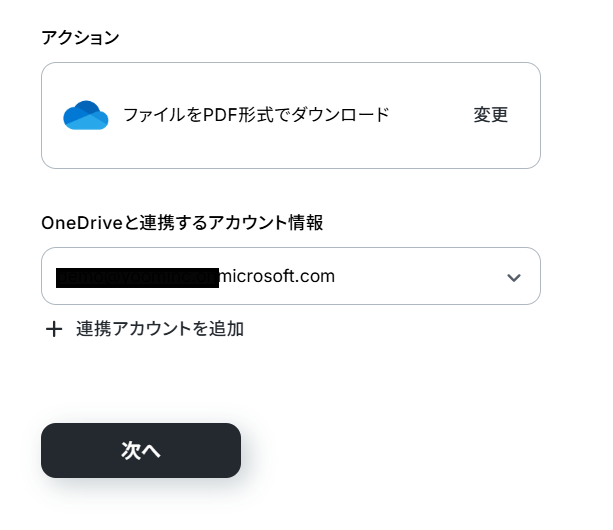Open the OneDrive account dropdown
Image resolution: width=613 pixels, height=530 pixels.
291,276
